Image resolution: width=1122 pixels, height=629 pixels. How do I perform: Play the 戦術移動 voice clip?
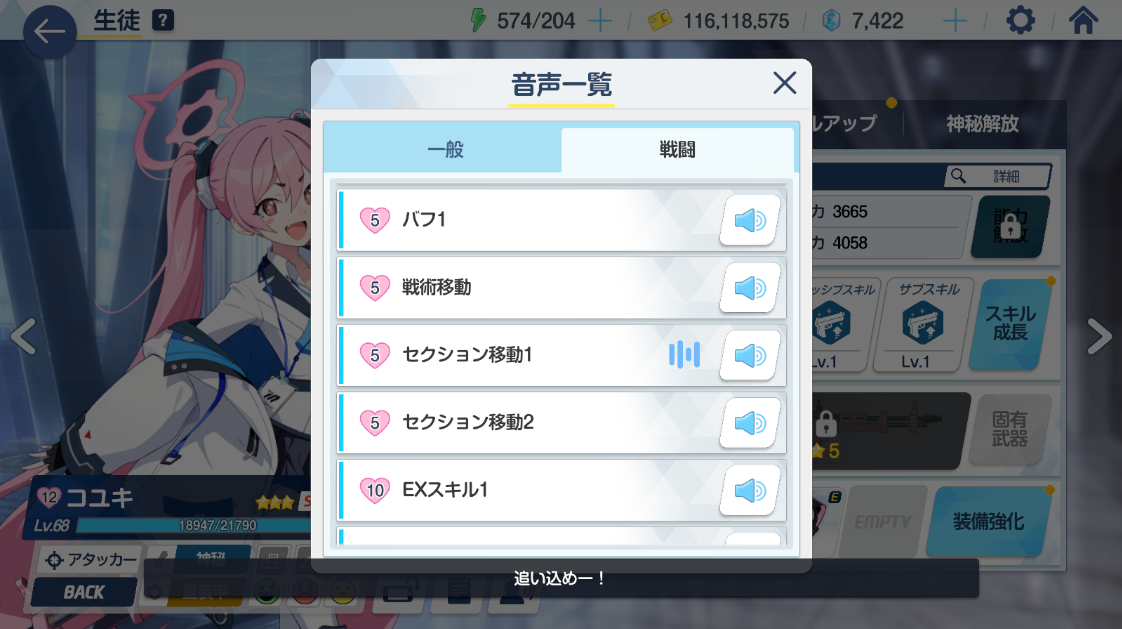tap(749, 288)
